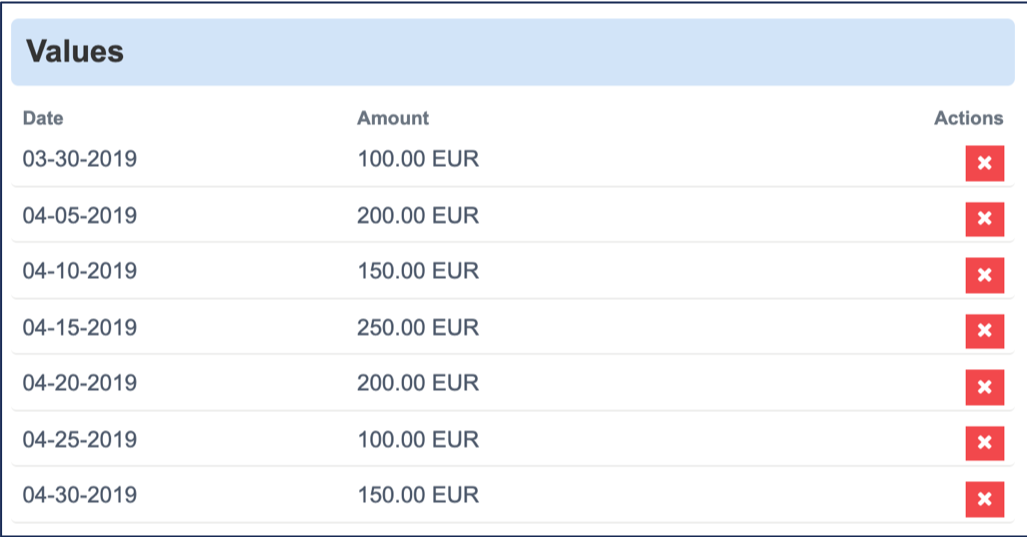Remove the 04-05-2019 row via red X
1027x537 pixels.
(x=984, y=219)
